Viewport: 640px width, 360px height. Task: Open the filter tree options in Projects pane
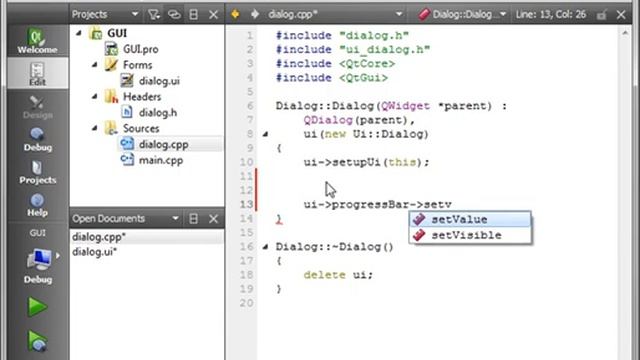[x=154, y=15]
